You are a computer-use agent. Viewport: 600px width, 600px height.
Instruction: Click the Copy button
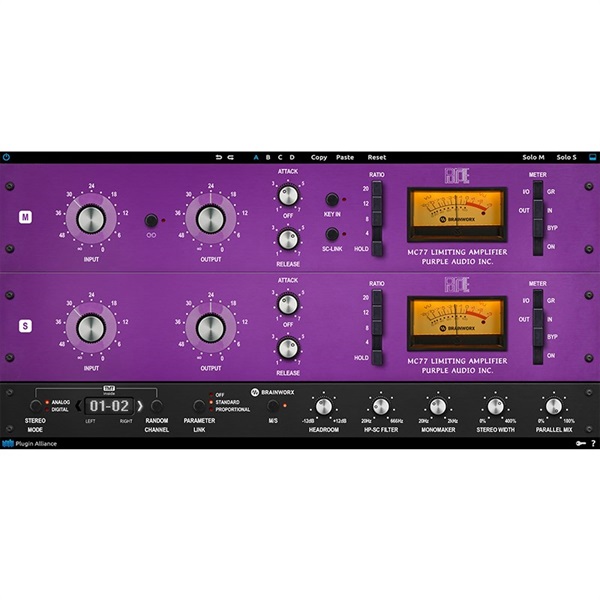(x=319, y=157)
